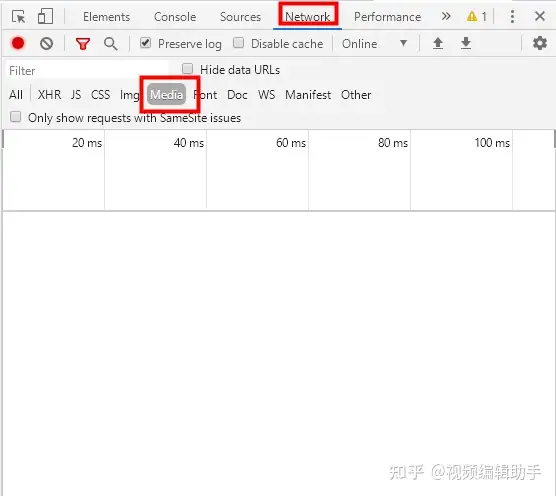Screen dimensions: 556x496
Task: Filter requests by Manifest
Action: pyautogui.click(x=308, y=95)
